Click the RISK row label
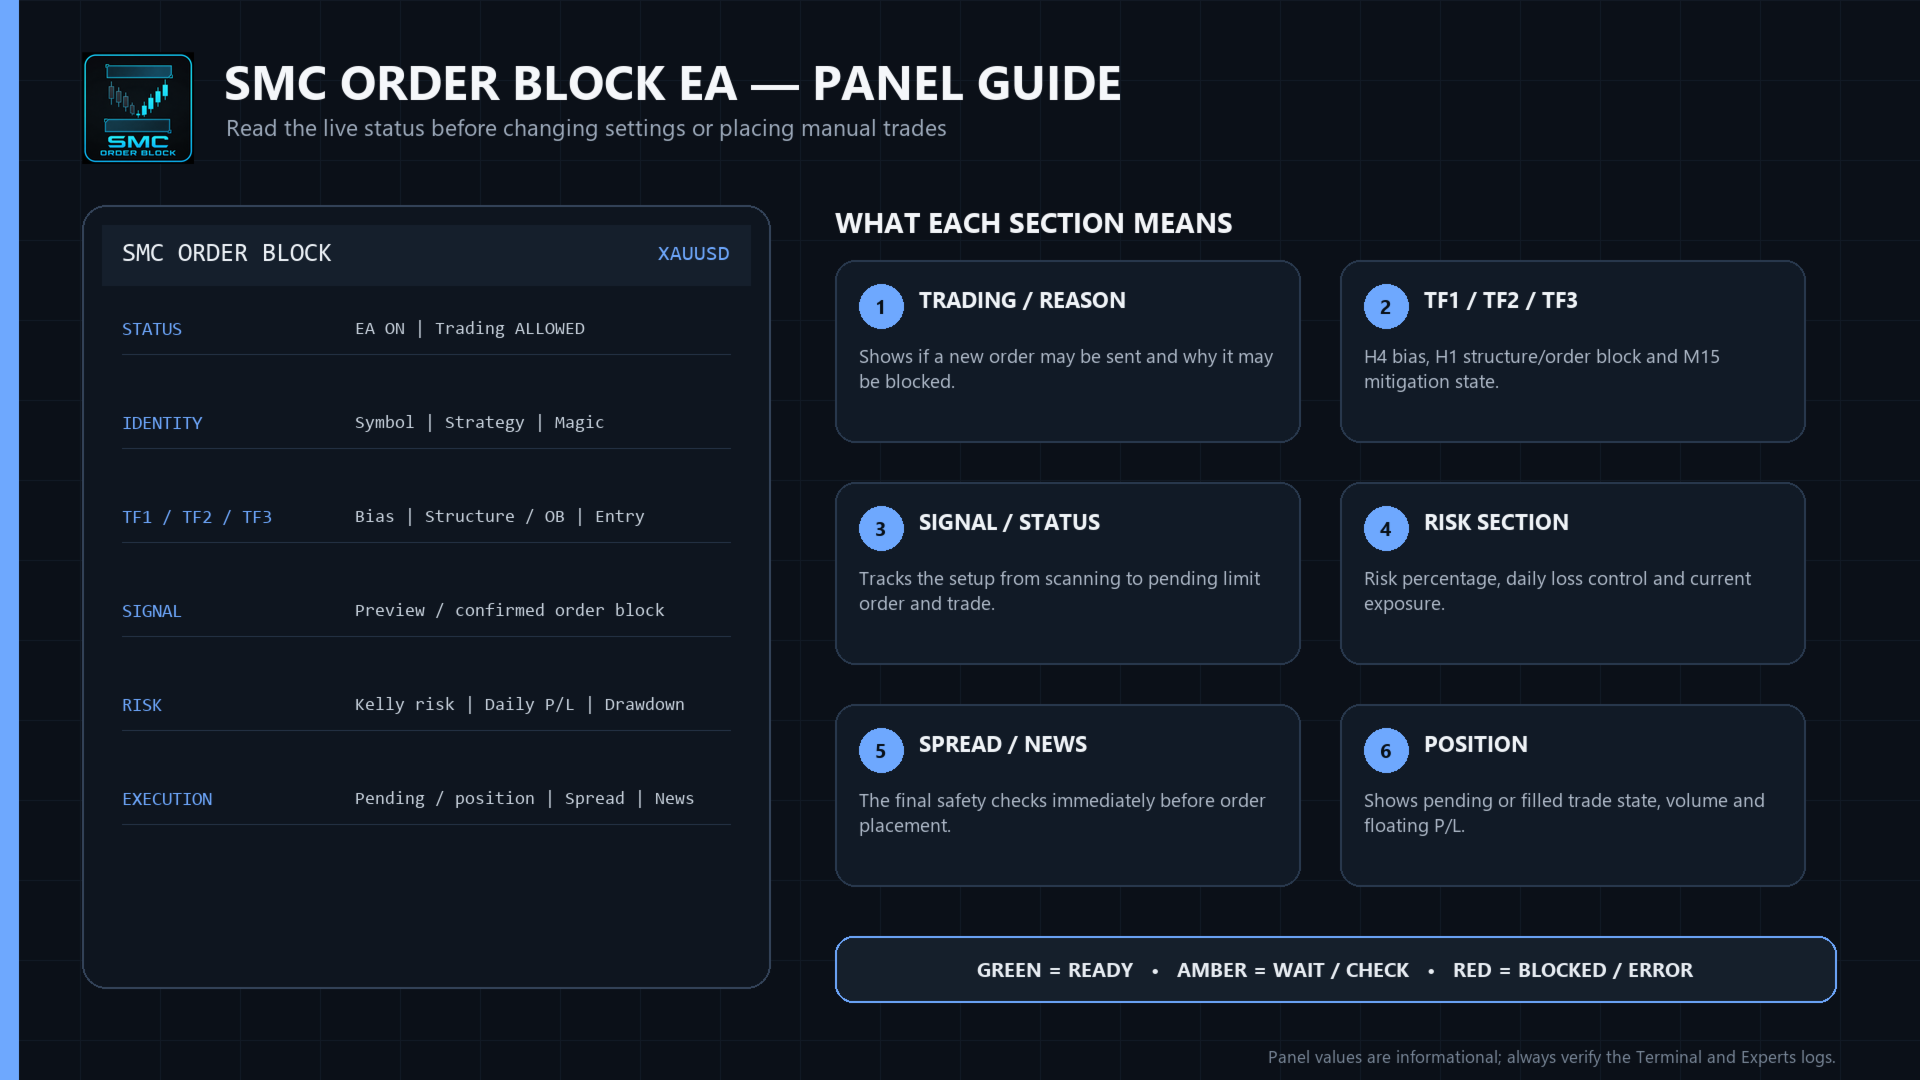The width and height of the screenshot is (1920, 1080). click(x=142, y=705)
